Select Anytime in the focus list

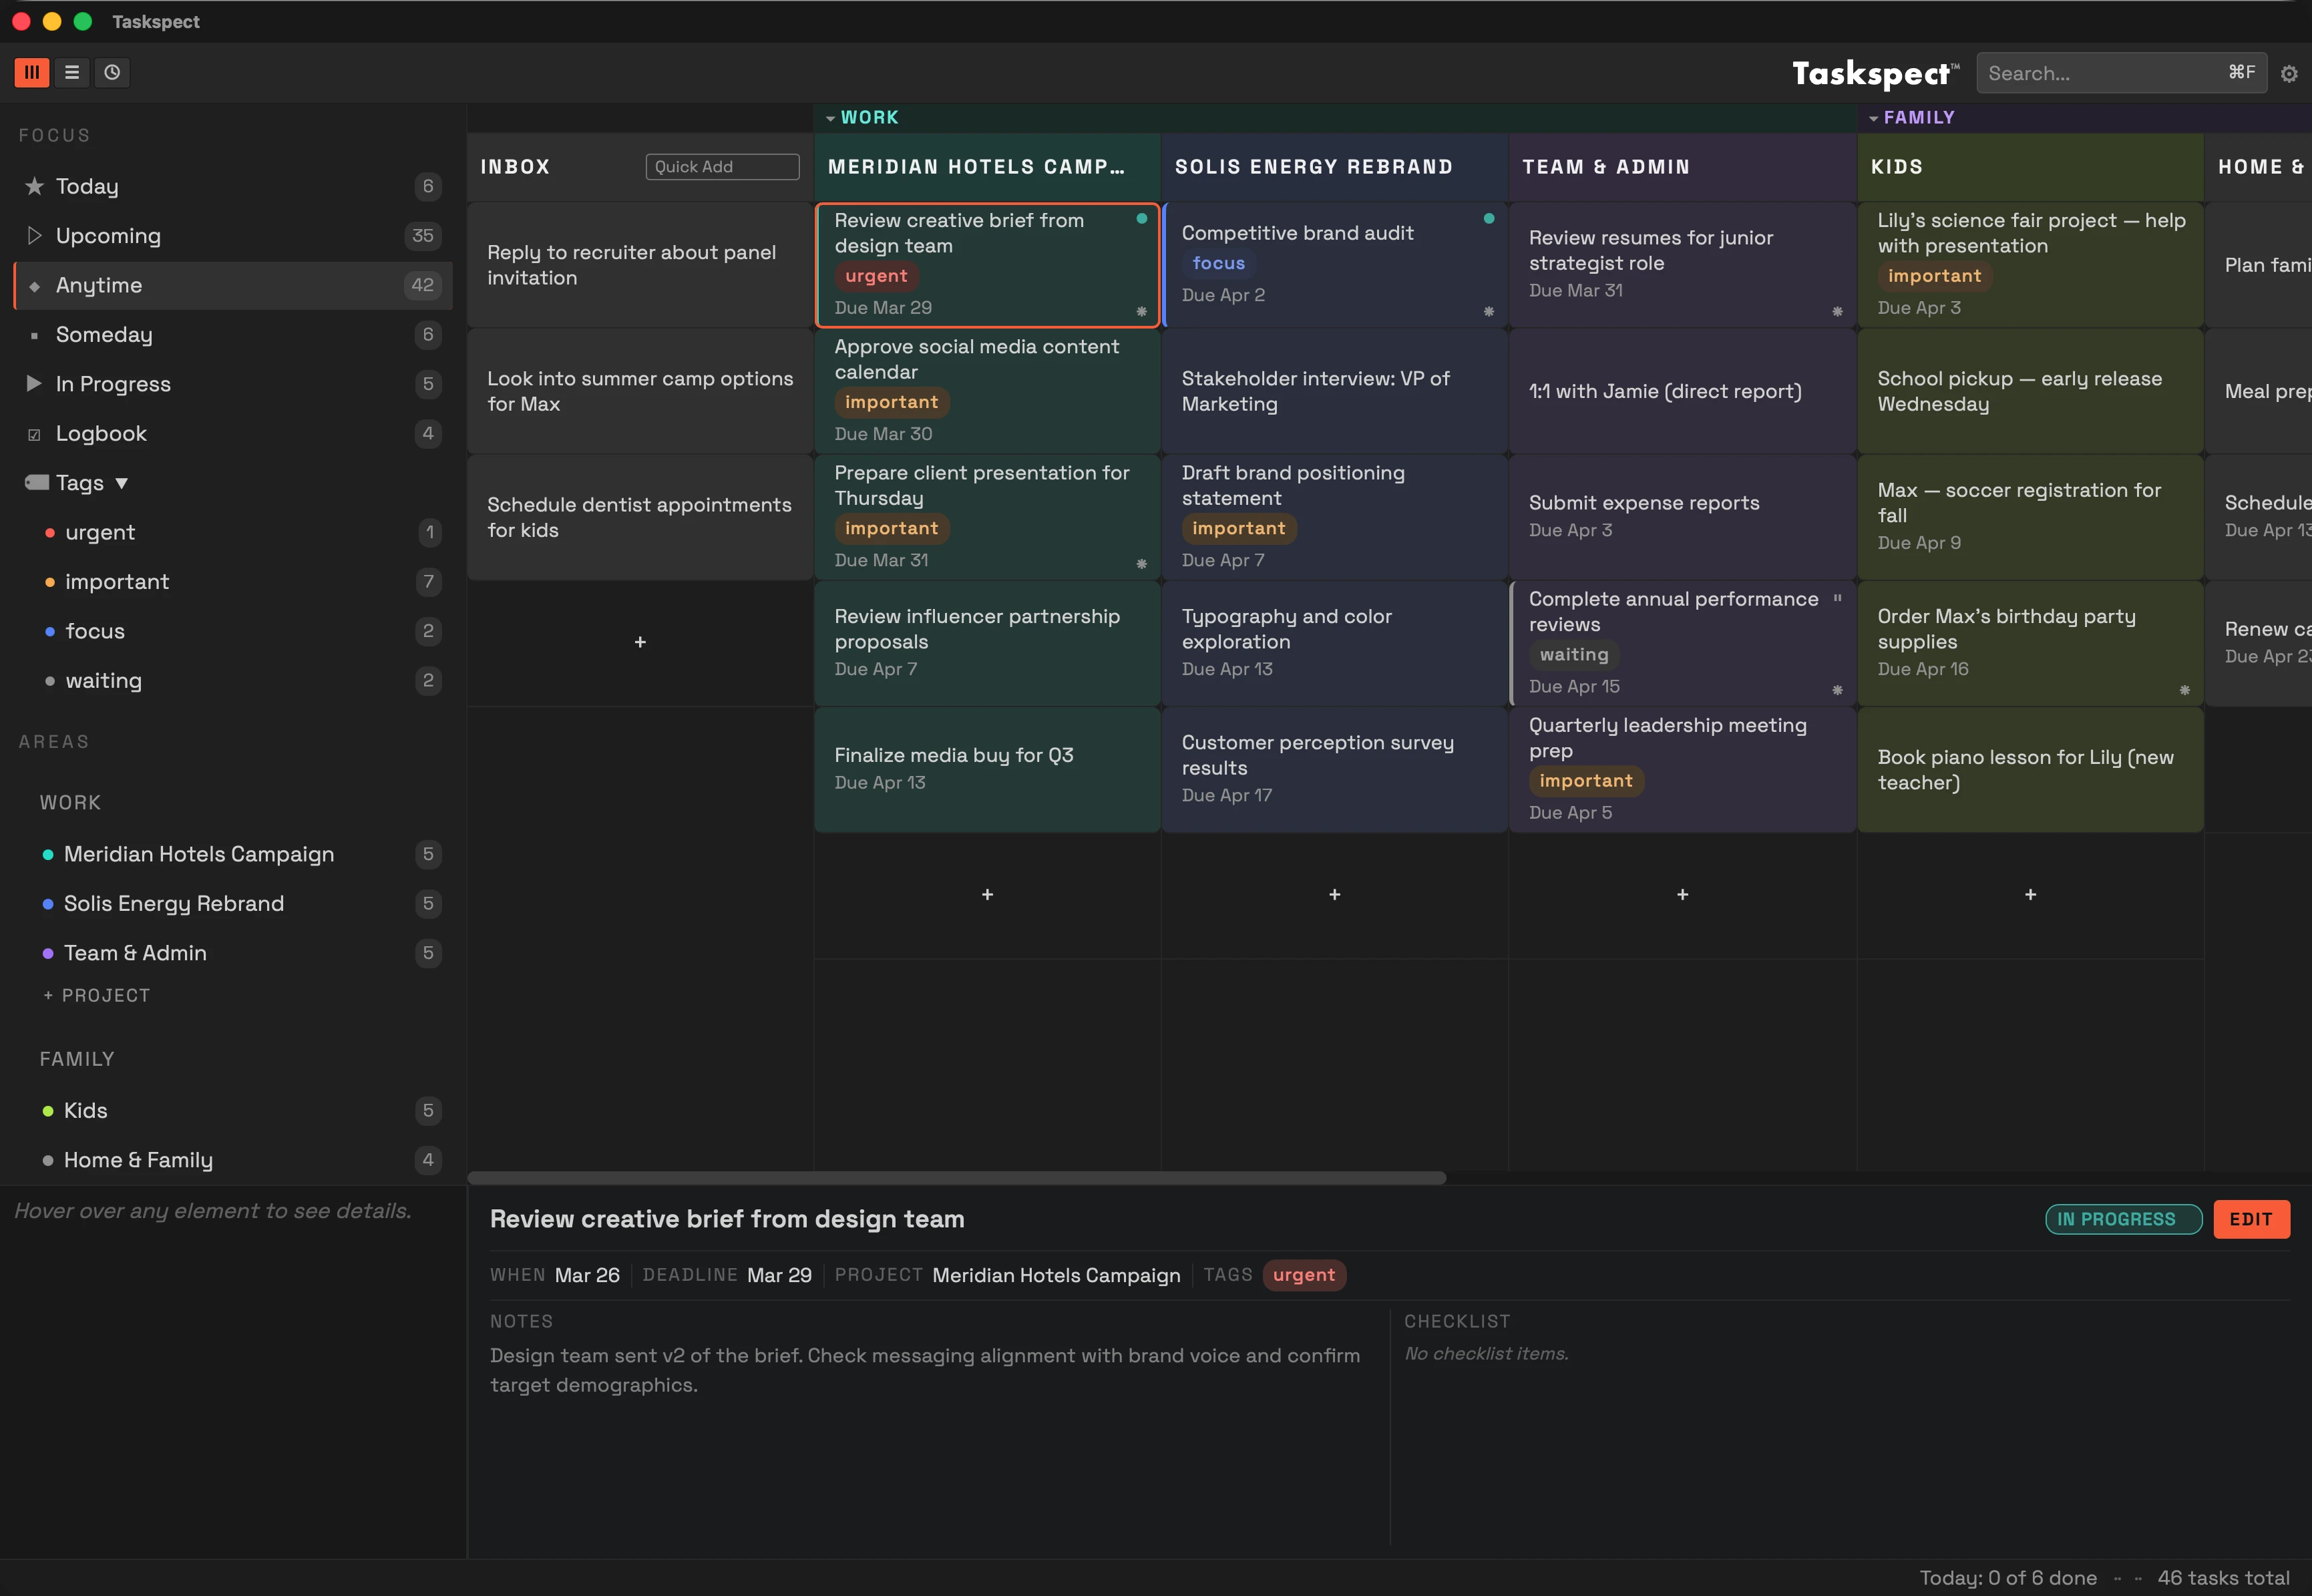click(x=233, y=285)
